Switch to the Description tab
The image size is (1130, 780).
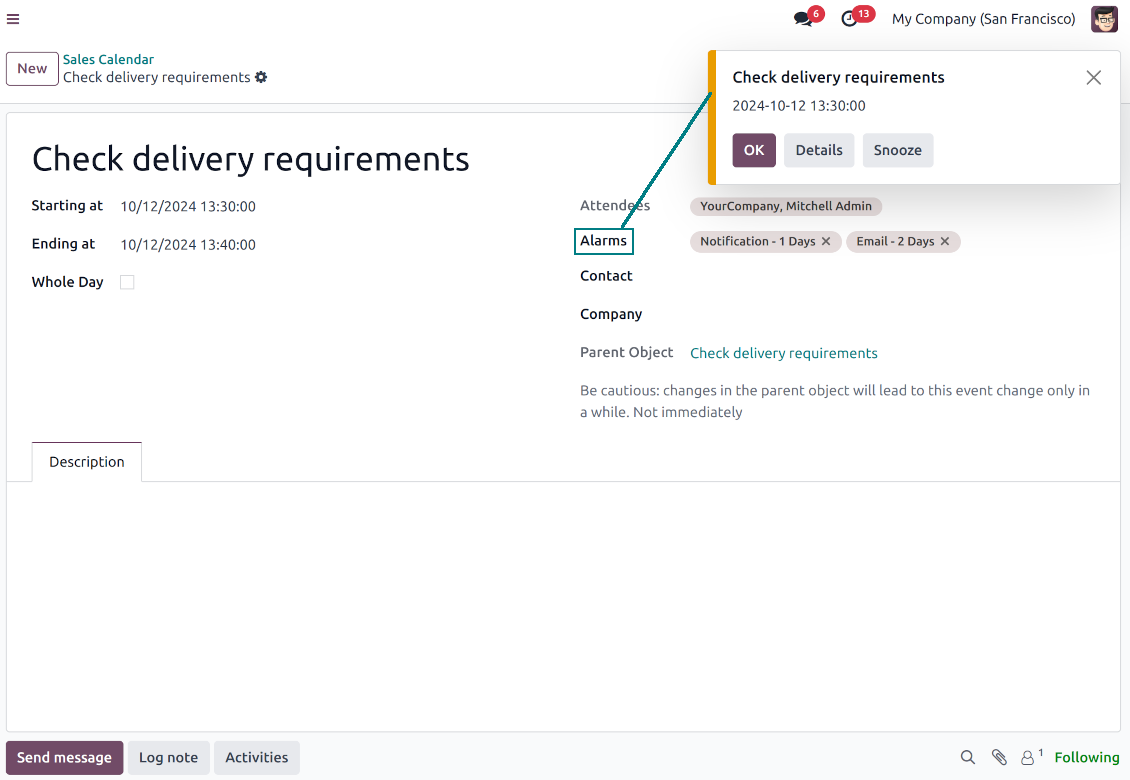(x=87, y=462)
